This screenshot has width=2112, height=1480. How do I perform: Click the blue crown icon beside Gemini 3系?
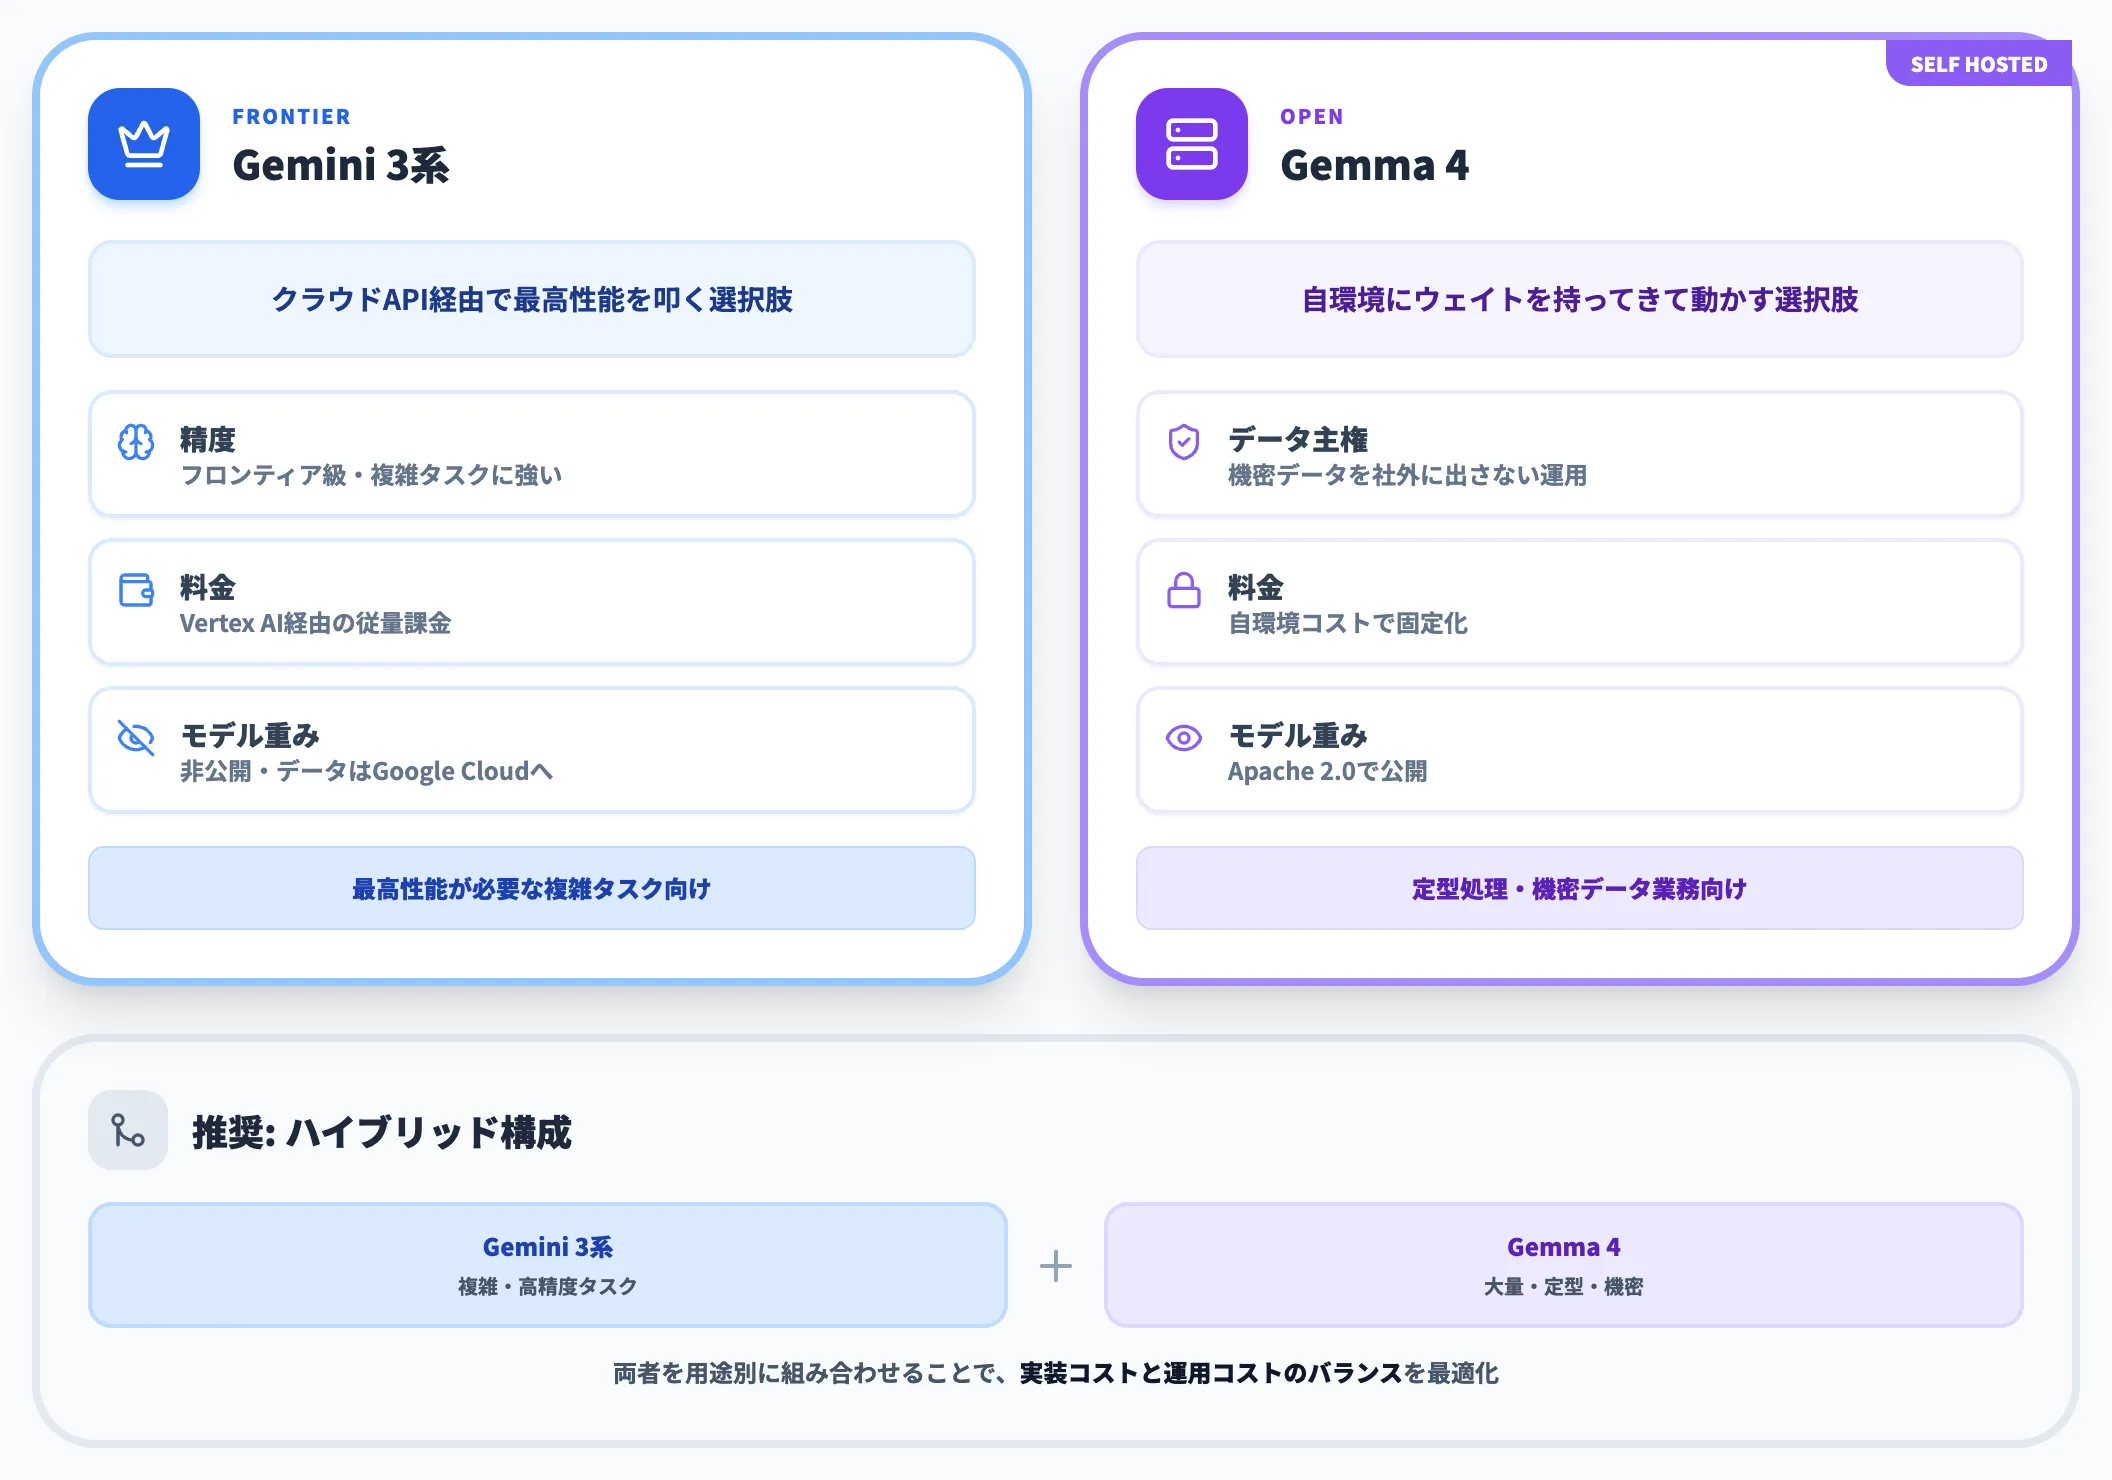144,144
